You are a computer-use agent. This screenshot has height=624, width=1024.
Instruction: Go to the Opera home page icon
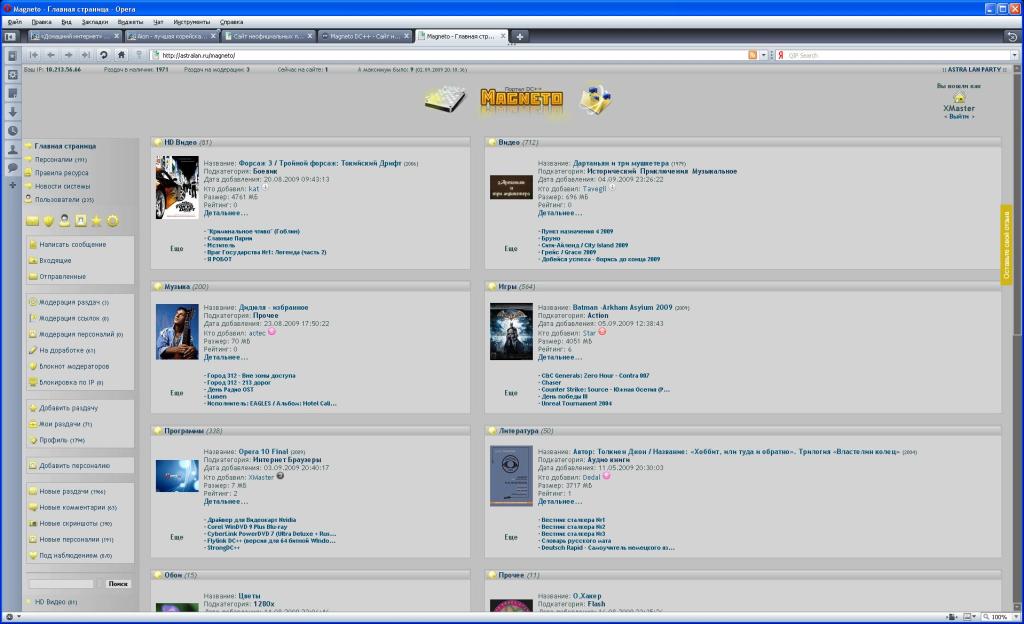point(121,55)
